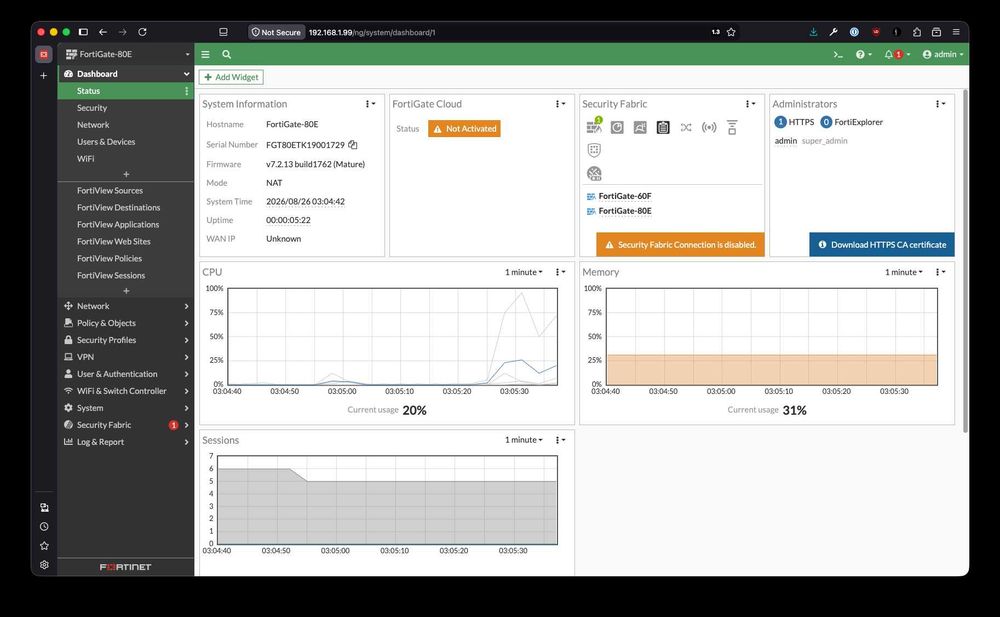The height and width of the screenshot is (617, 1000).
Task: Open browser sidebar settings gear icon
Action: coord(44,565)
